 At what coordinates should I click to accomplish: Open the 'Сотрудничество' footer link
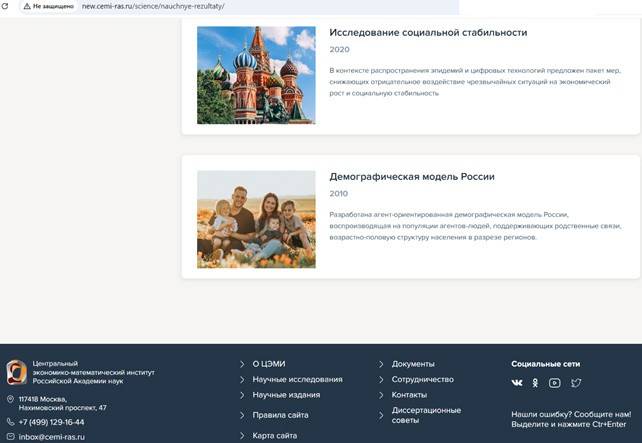click(x=422, y=379)
